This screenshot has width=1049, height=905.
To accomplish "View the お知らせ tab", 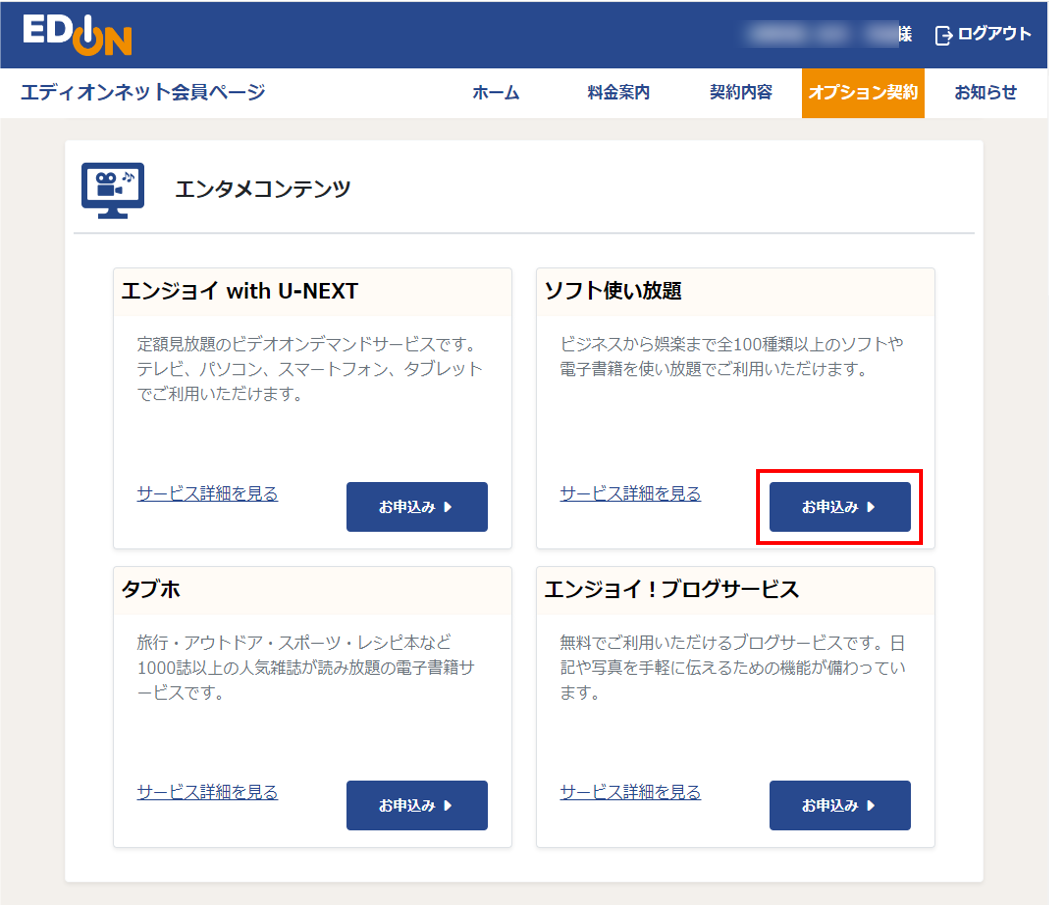I will click(x=984, y=92).
